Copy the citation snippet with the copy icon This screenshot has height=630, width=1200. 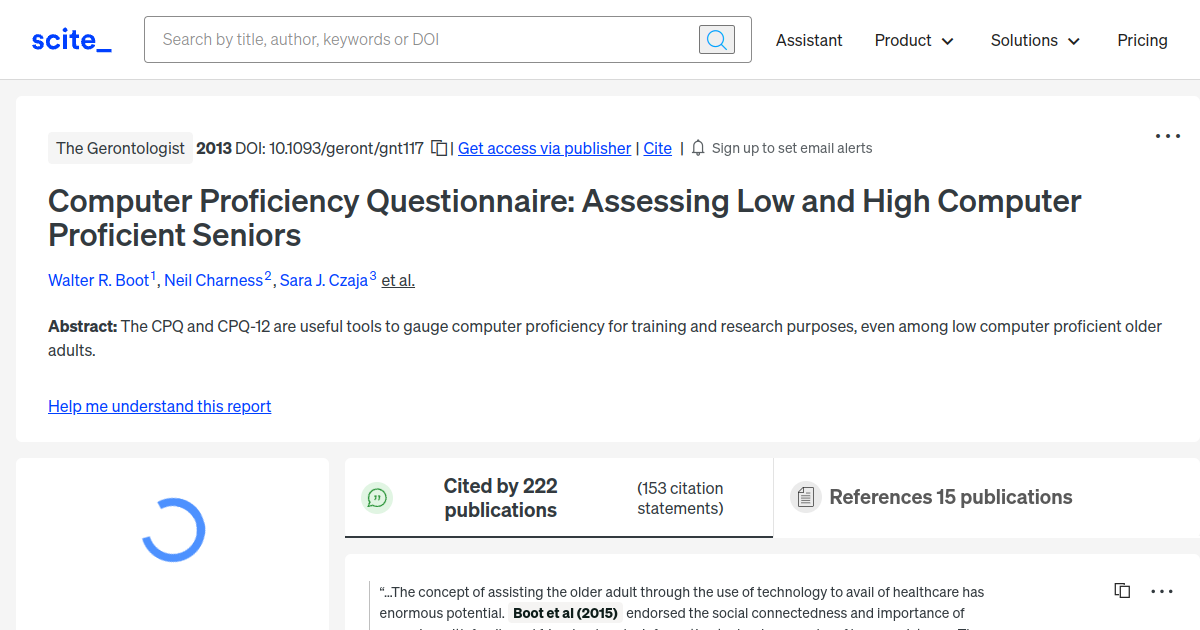coord(1121,590)
